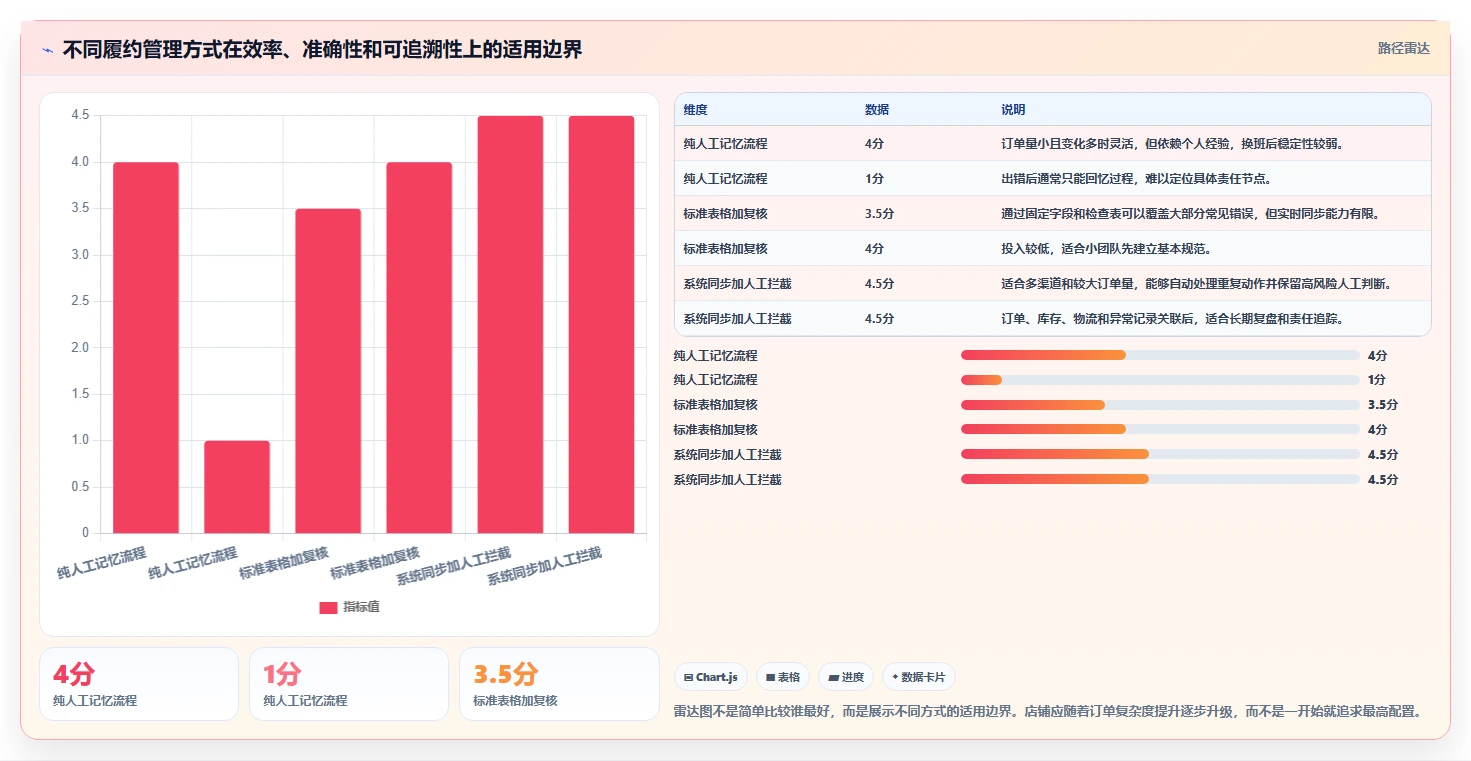Image resolution: width=1471 pixels, height=761 pixels.
Task: Click the 纯人工记忆流程 progress bar showing 1分
Action: pos(1160,380)
